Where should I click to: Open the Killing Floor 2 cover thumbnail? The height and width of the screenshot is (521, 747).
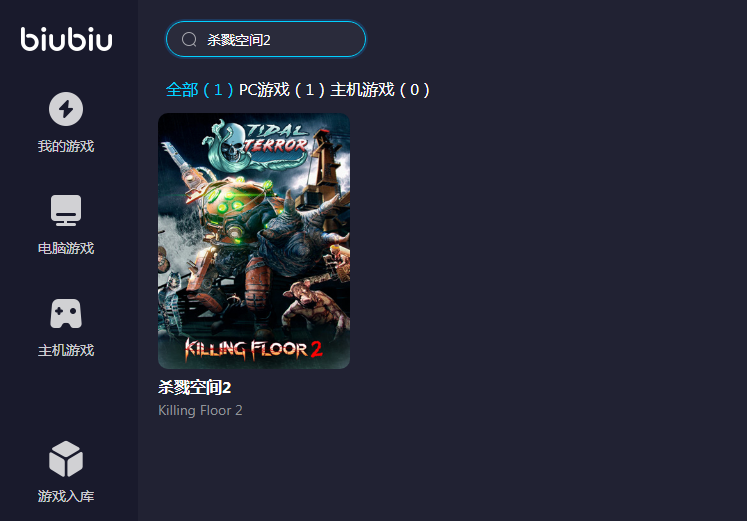254,240
